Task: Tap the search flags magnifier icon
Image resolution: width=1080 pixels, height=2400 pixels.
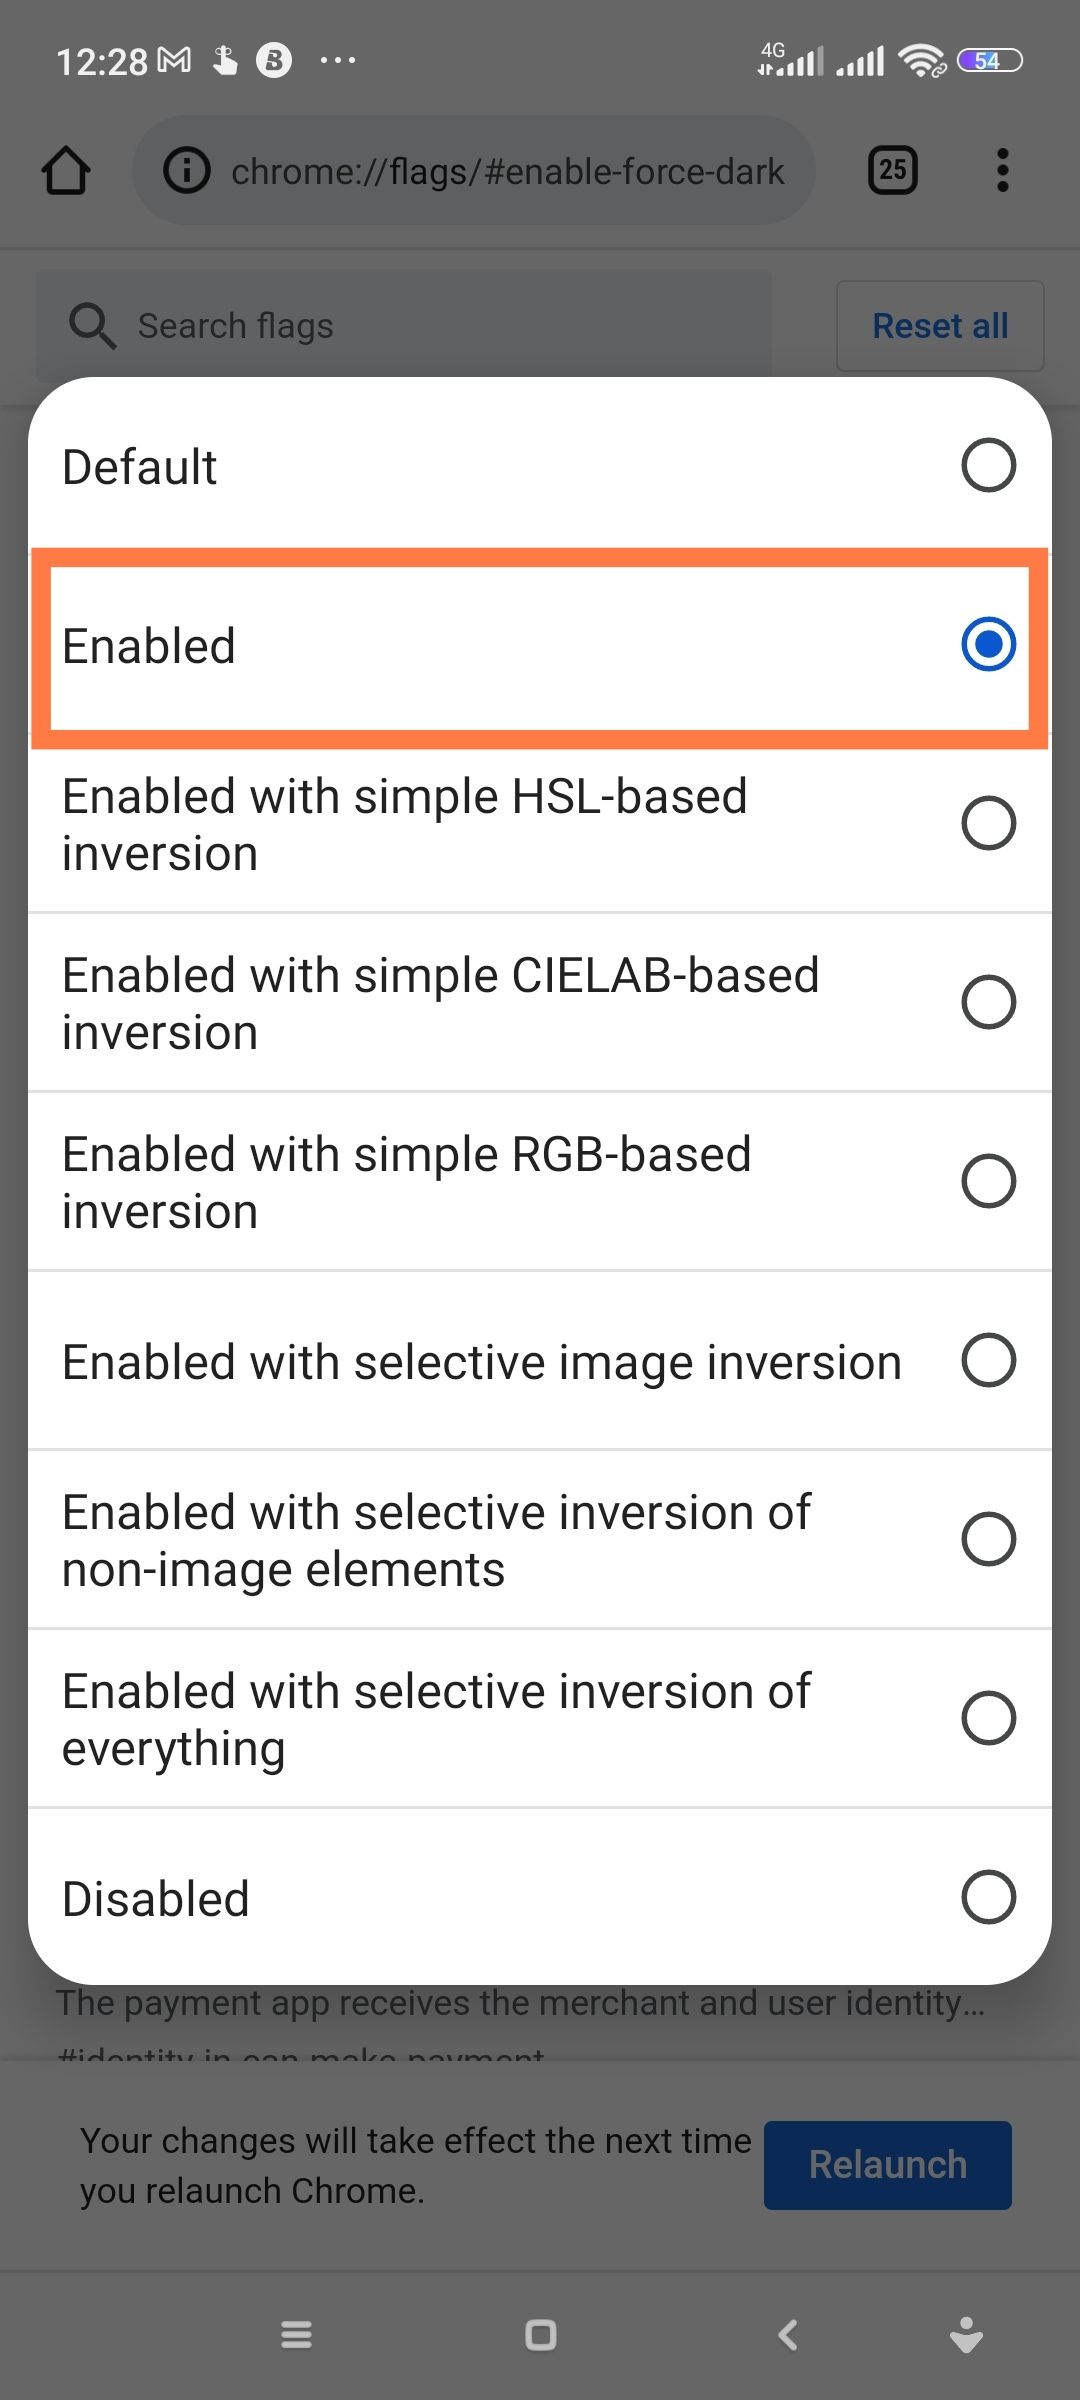Action: point(92,326)
